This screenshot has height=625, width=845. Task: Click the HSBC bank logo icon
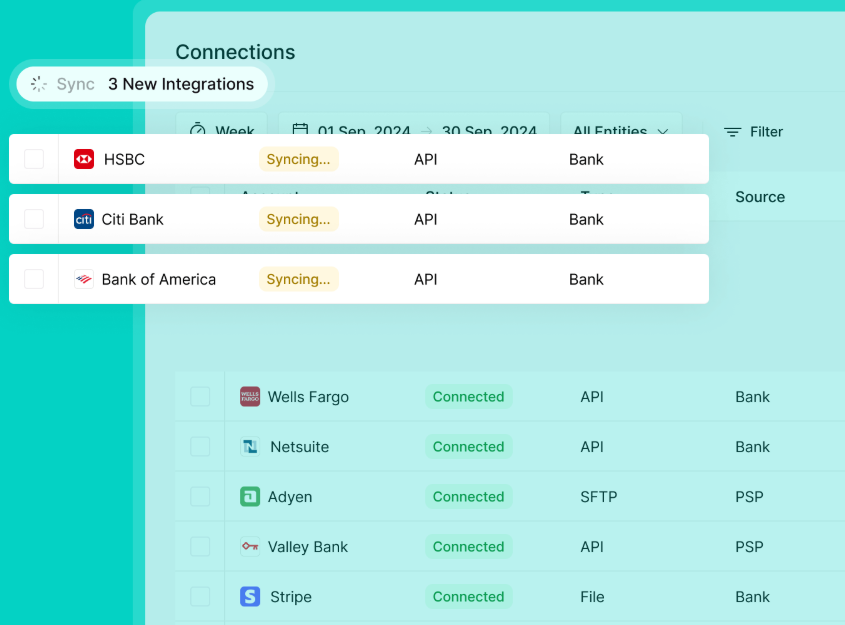(x=84, y=159)
